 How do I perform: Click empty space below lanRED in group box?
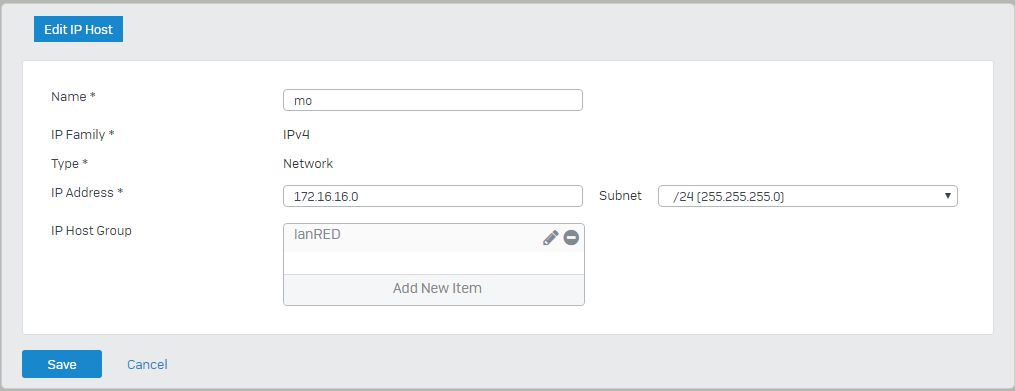(434, 263)
